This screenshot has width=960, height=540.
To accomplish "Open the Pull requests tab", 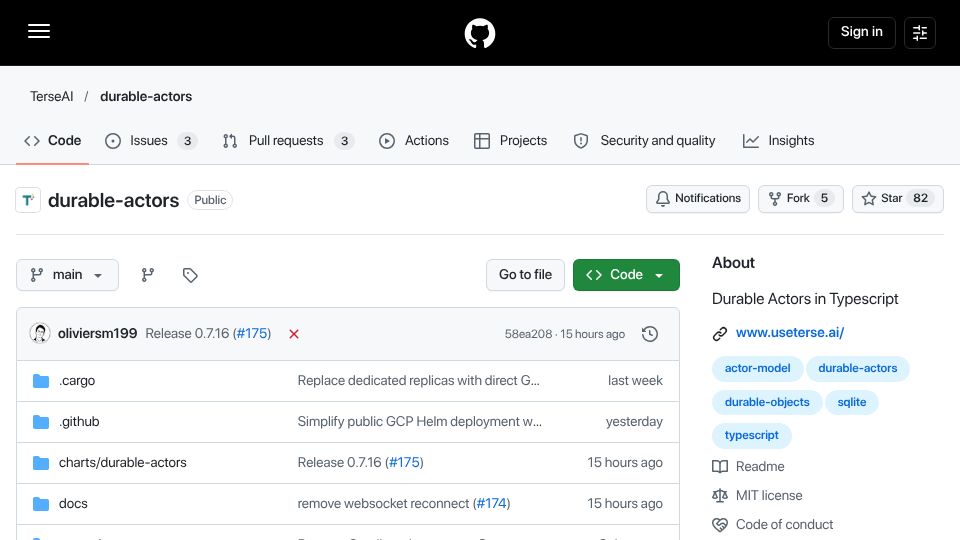I will pyautogui.click(x=288, y=141).
